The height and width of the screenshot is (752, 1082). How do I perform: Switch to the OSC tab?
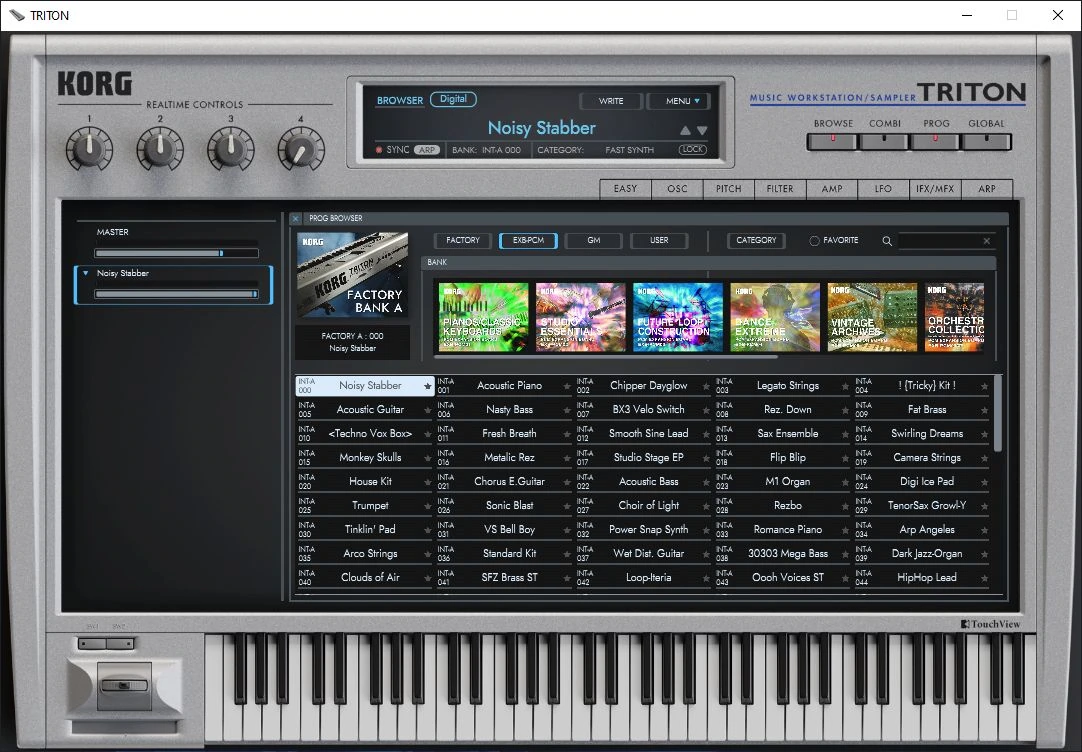[x=677, y=188]
